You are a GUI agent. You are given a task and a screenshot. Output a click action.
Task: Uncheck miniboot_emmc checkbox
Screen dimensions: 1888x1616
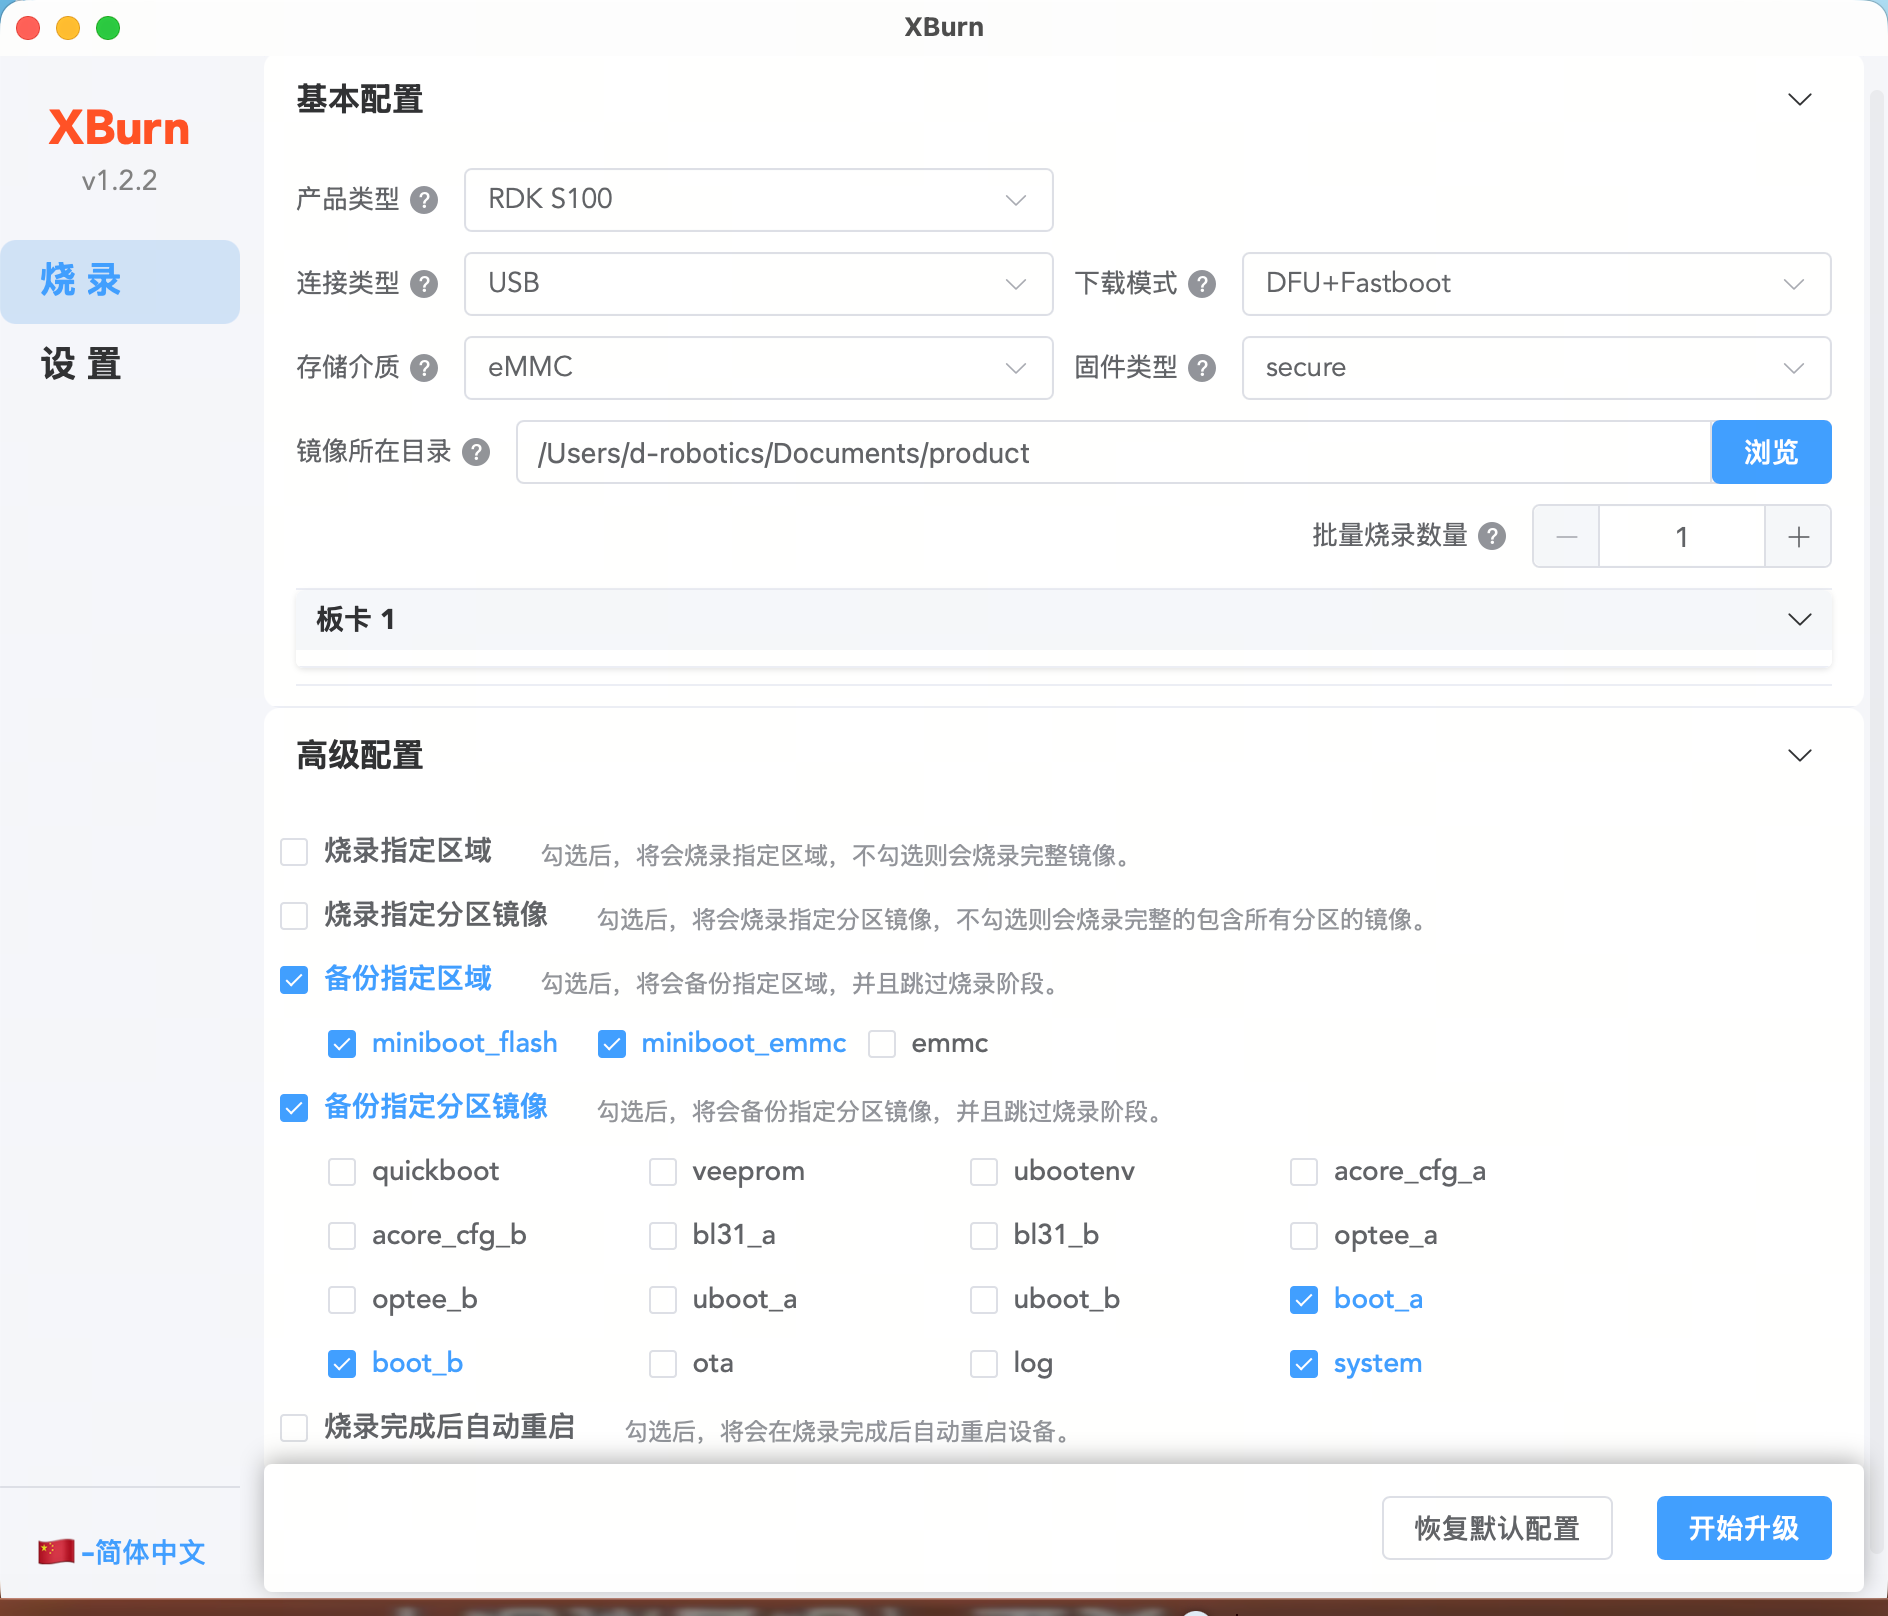pos(612,1044)
